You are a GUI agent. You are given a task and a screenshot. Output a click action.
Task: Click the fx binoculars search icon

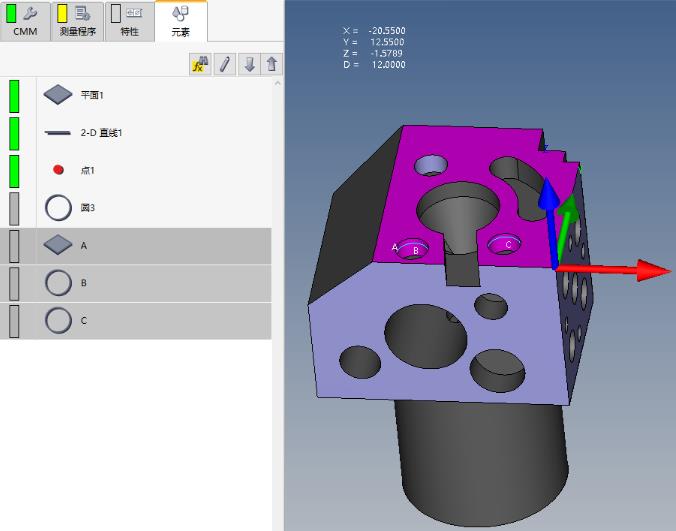(200, 65)
